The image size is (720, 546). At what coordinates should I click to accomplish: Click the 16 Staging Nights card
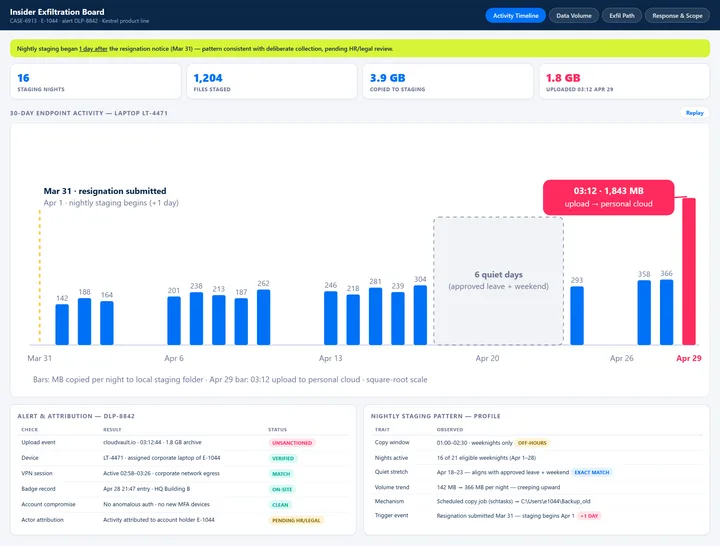click(96, 82)
